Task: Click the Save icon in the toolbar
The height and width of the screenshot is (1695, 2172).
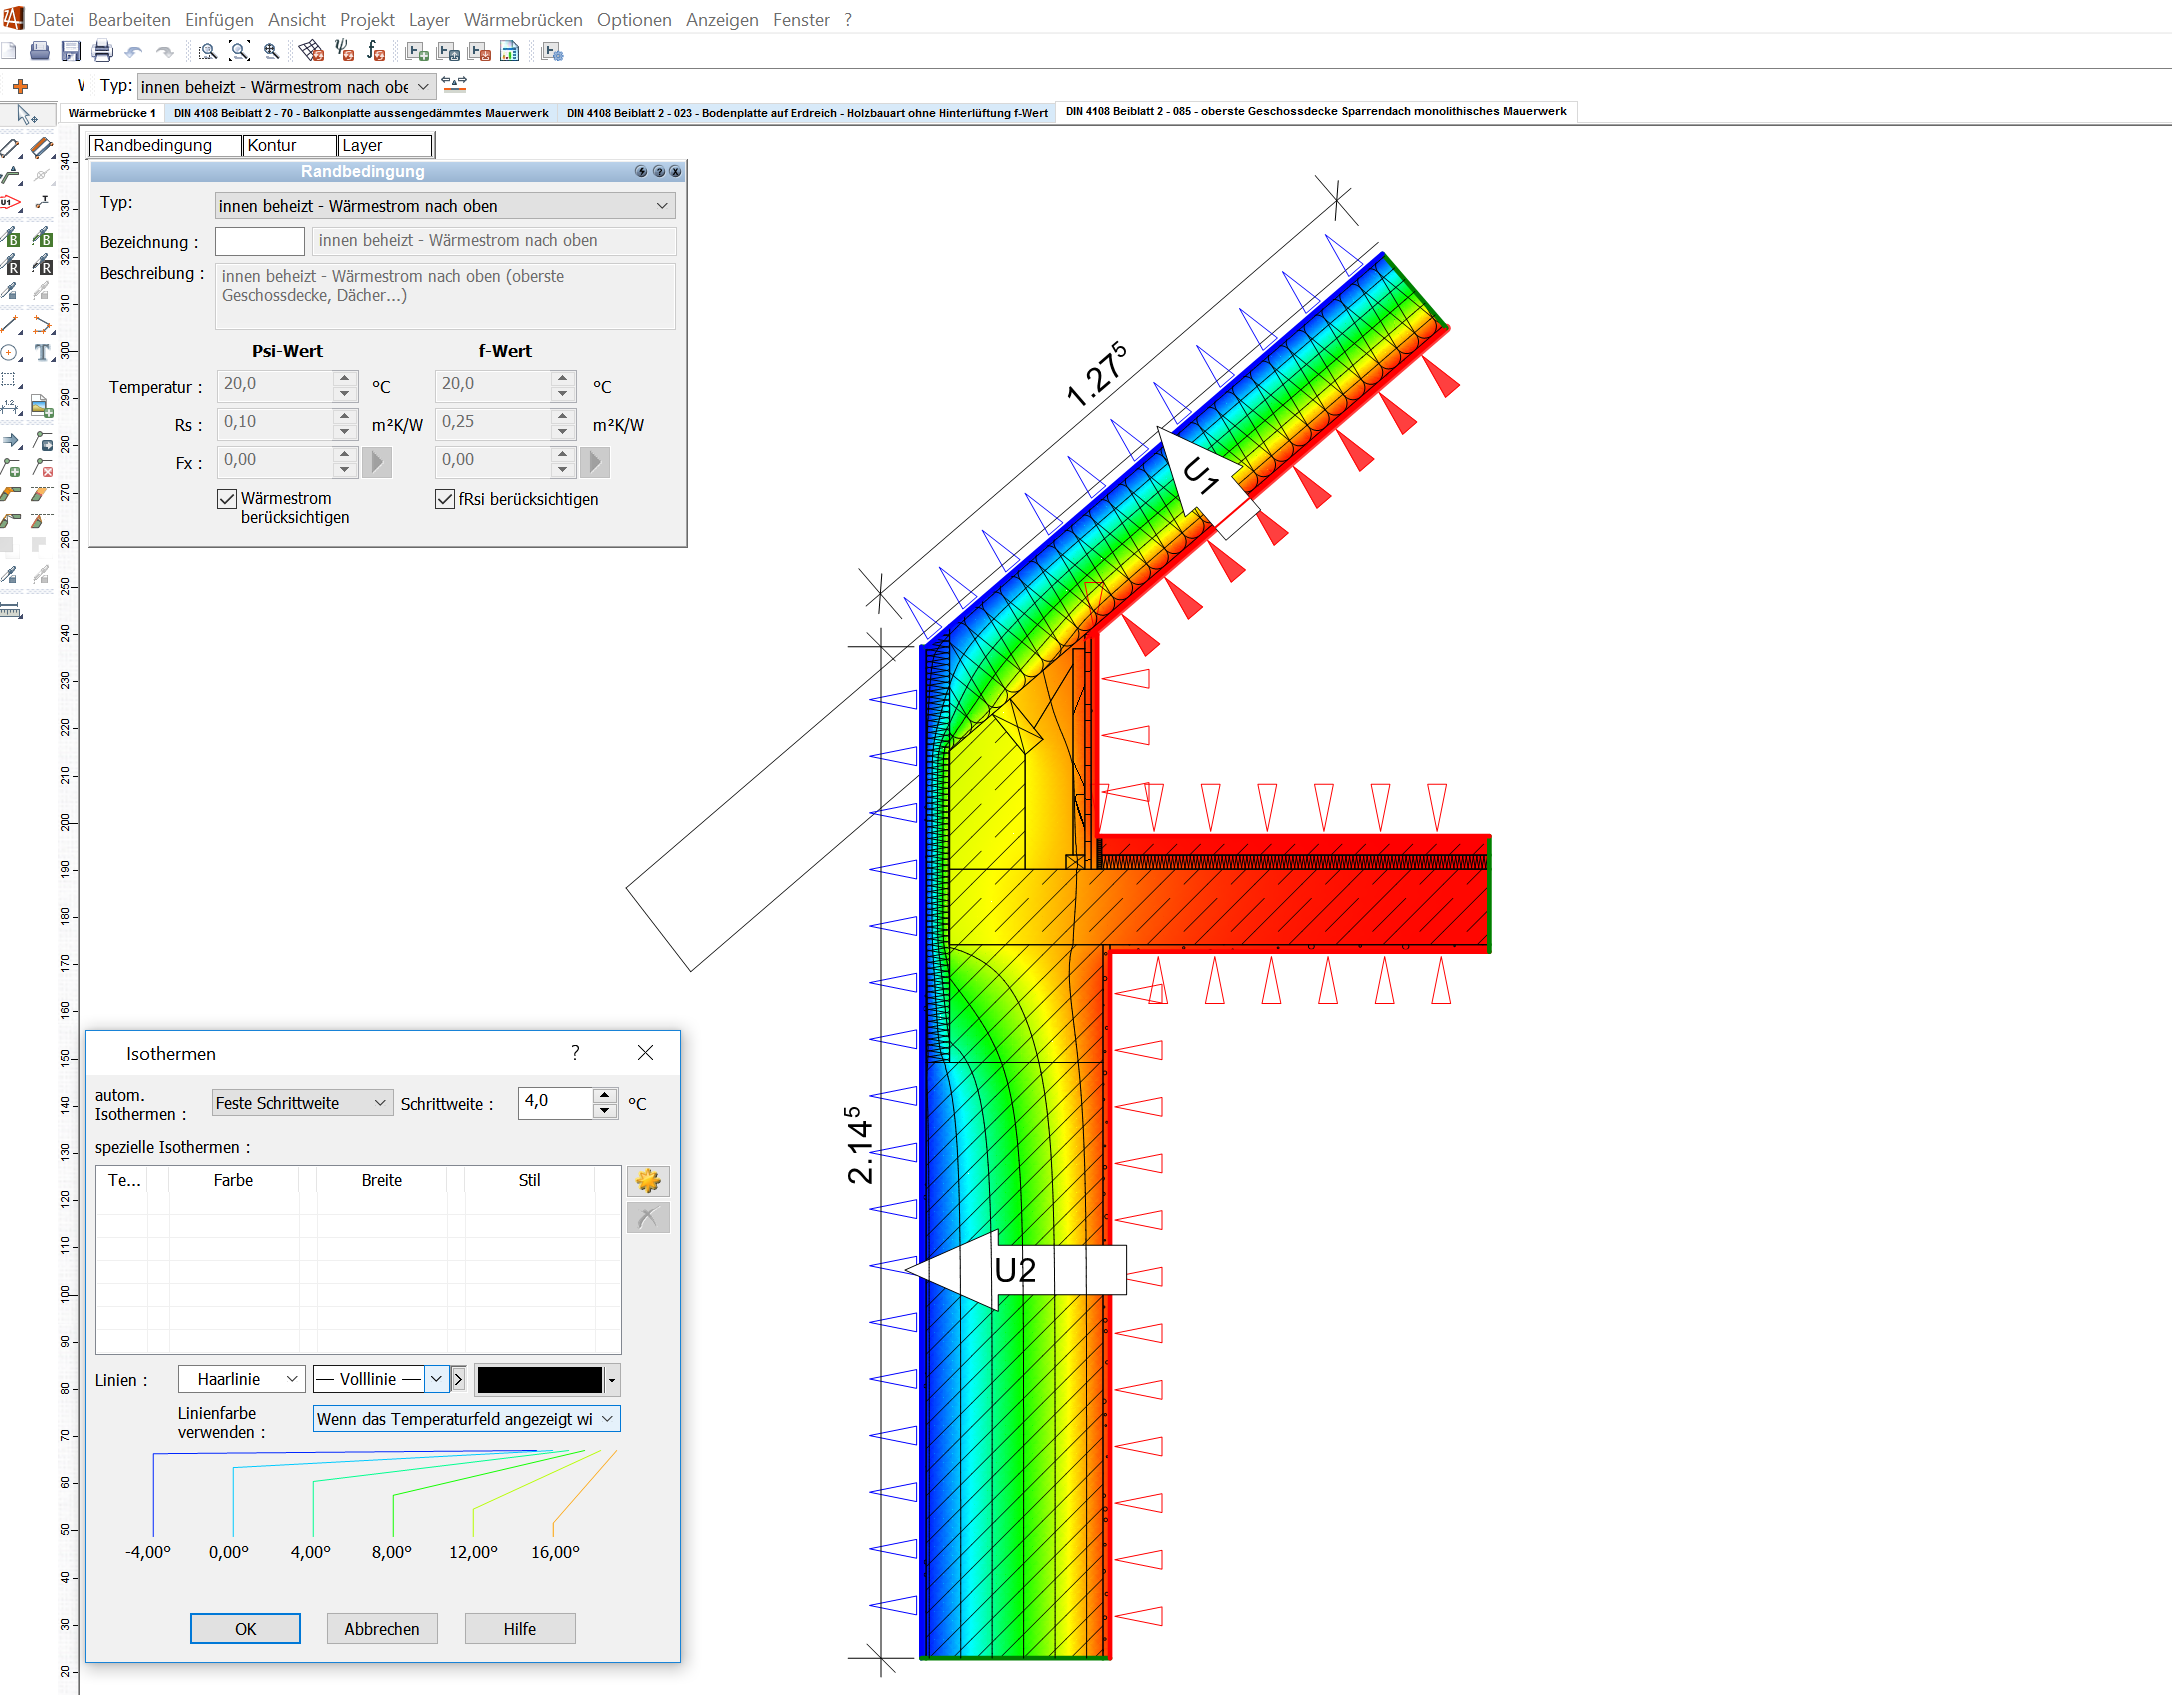Action: click(x=71, y=50)
